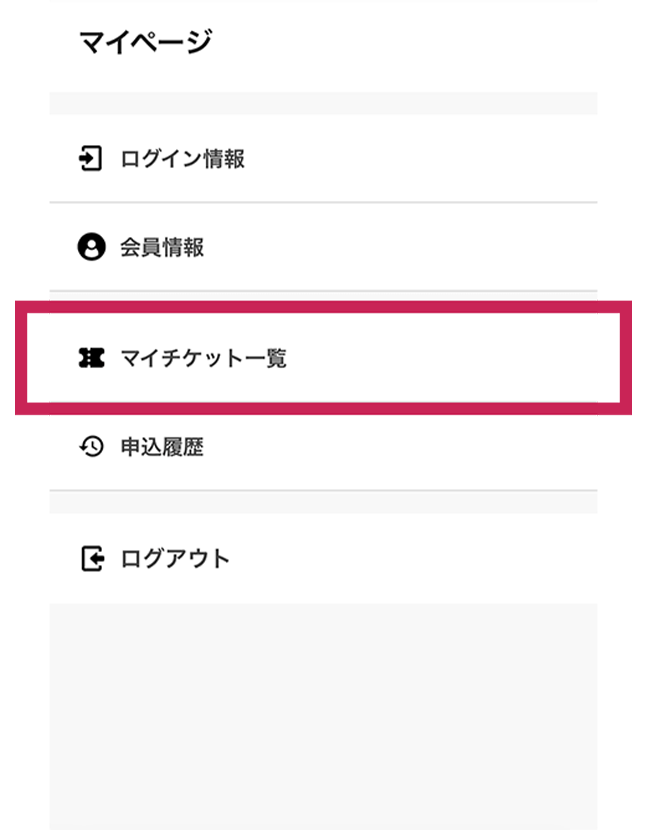
Task: Click the empty right side of 会員情報 row
Action: point(450,247)
